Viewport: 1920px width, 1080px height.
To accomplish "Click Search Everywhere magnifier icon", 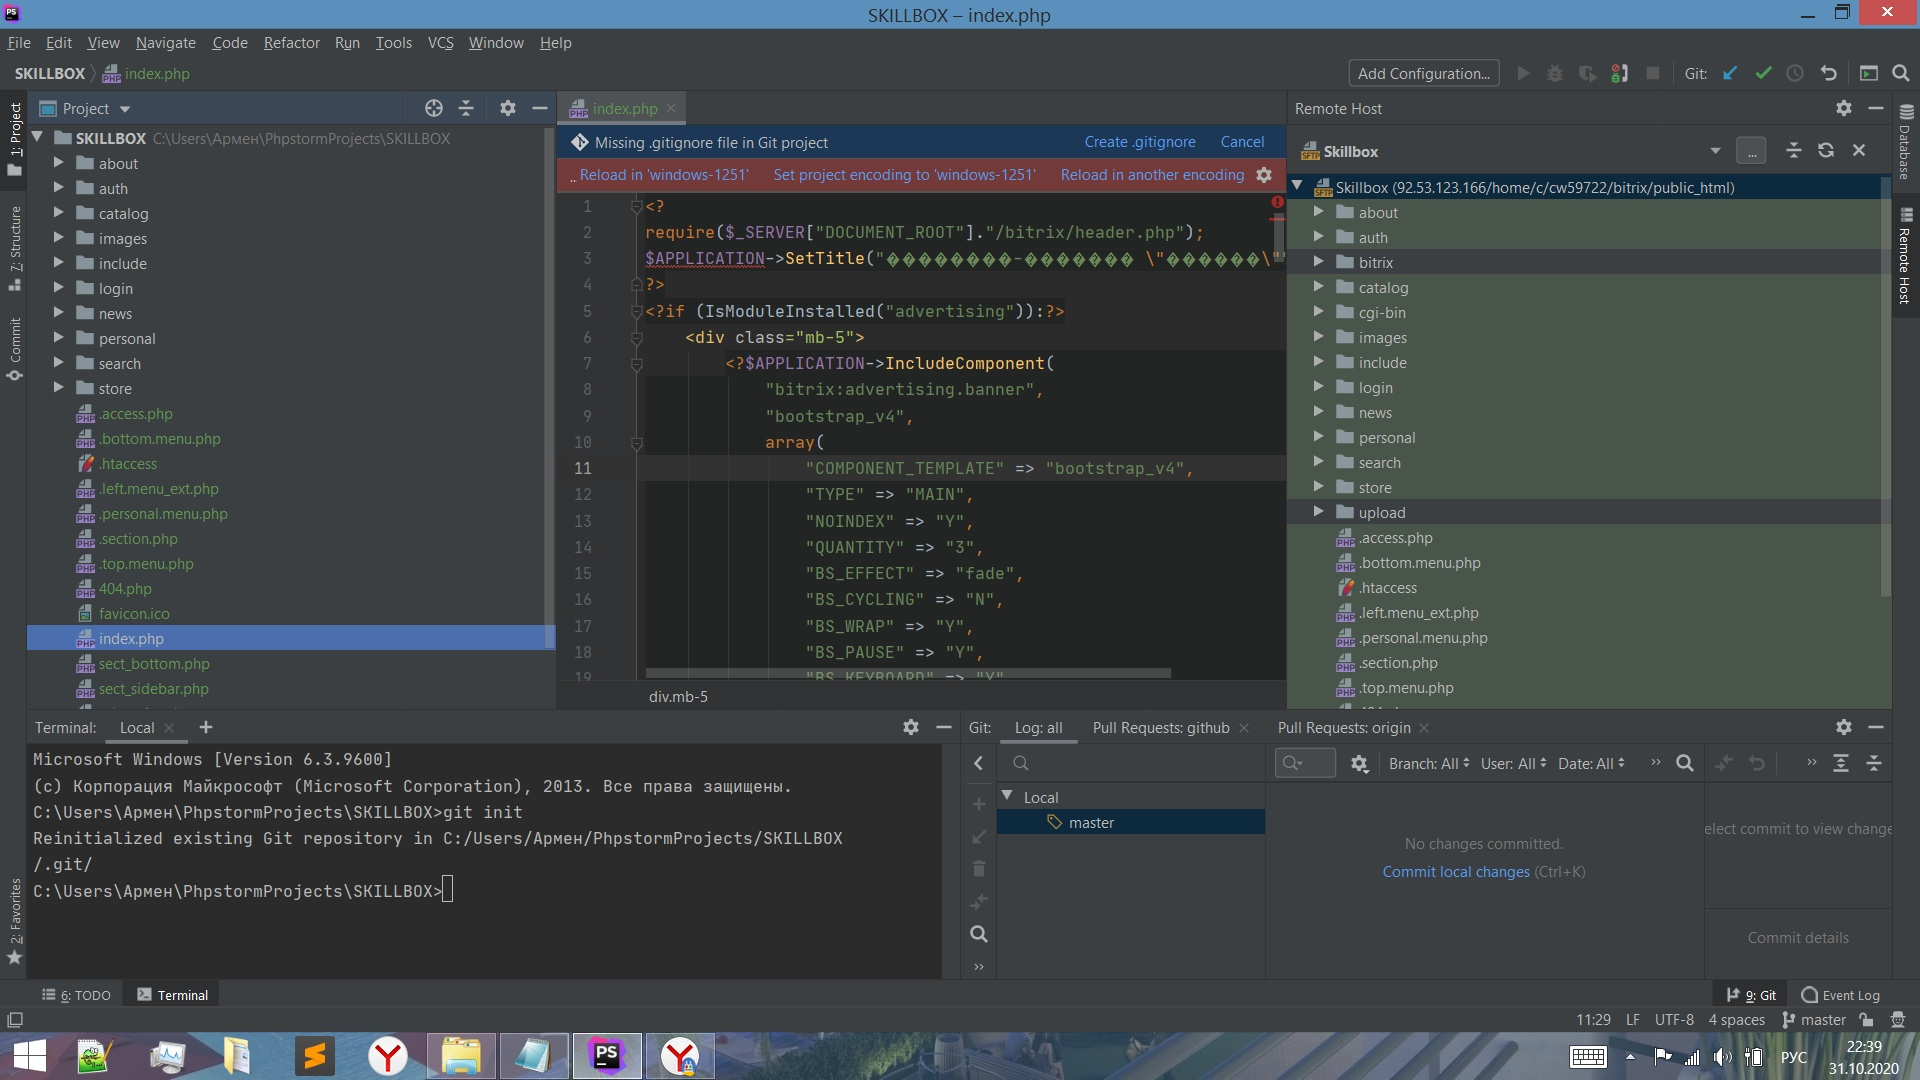I will [x=1901, y=73].
